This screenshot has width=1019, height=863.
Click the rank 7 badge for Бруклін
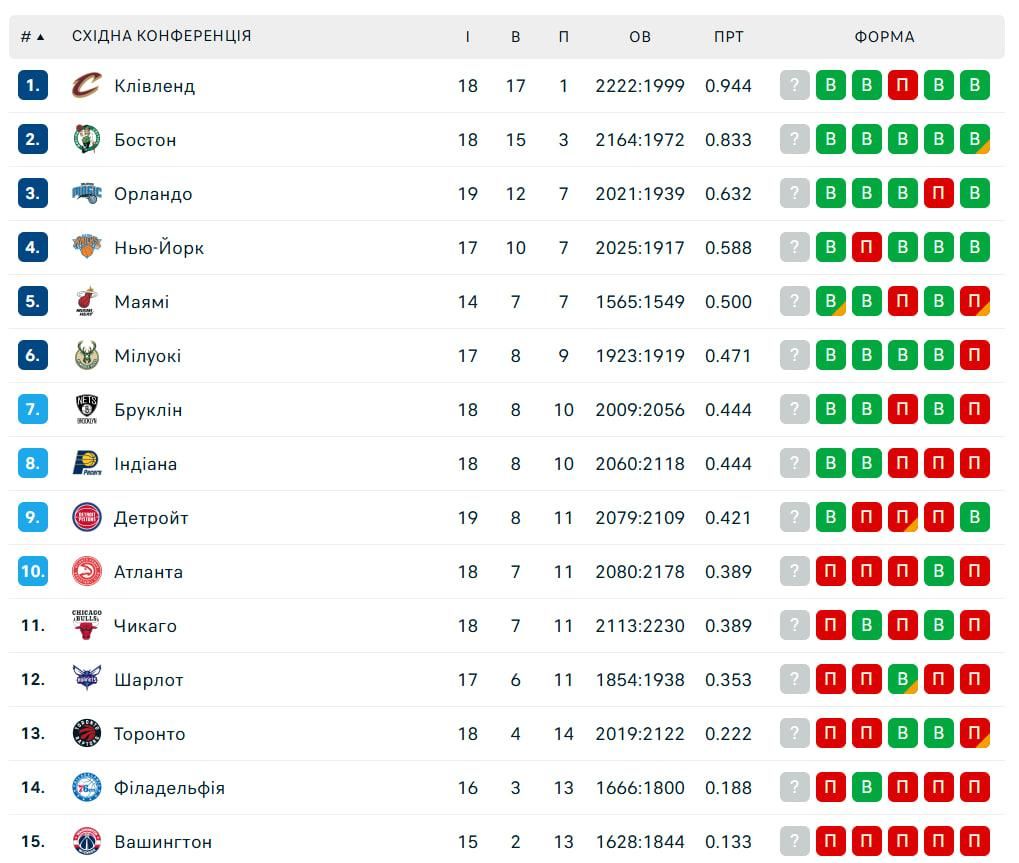32,409
